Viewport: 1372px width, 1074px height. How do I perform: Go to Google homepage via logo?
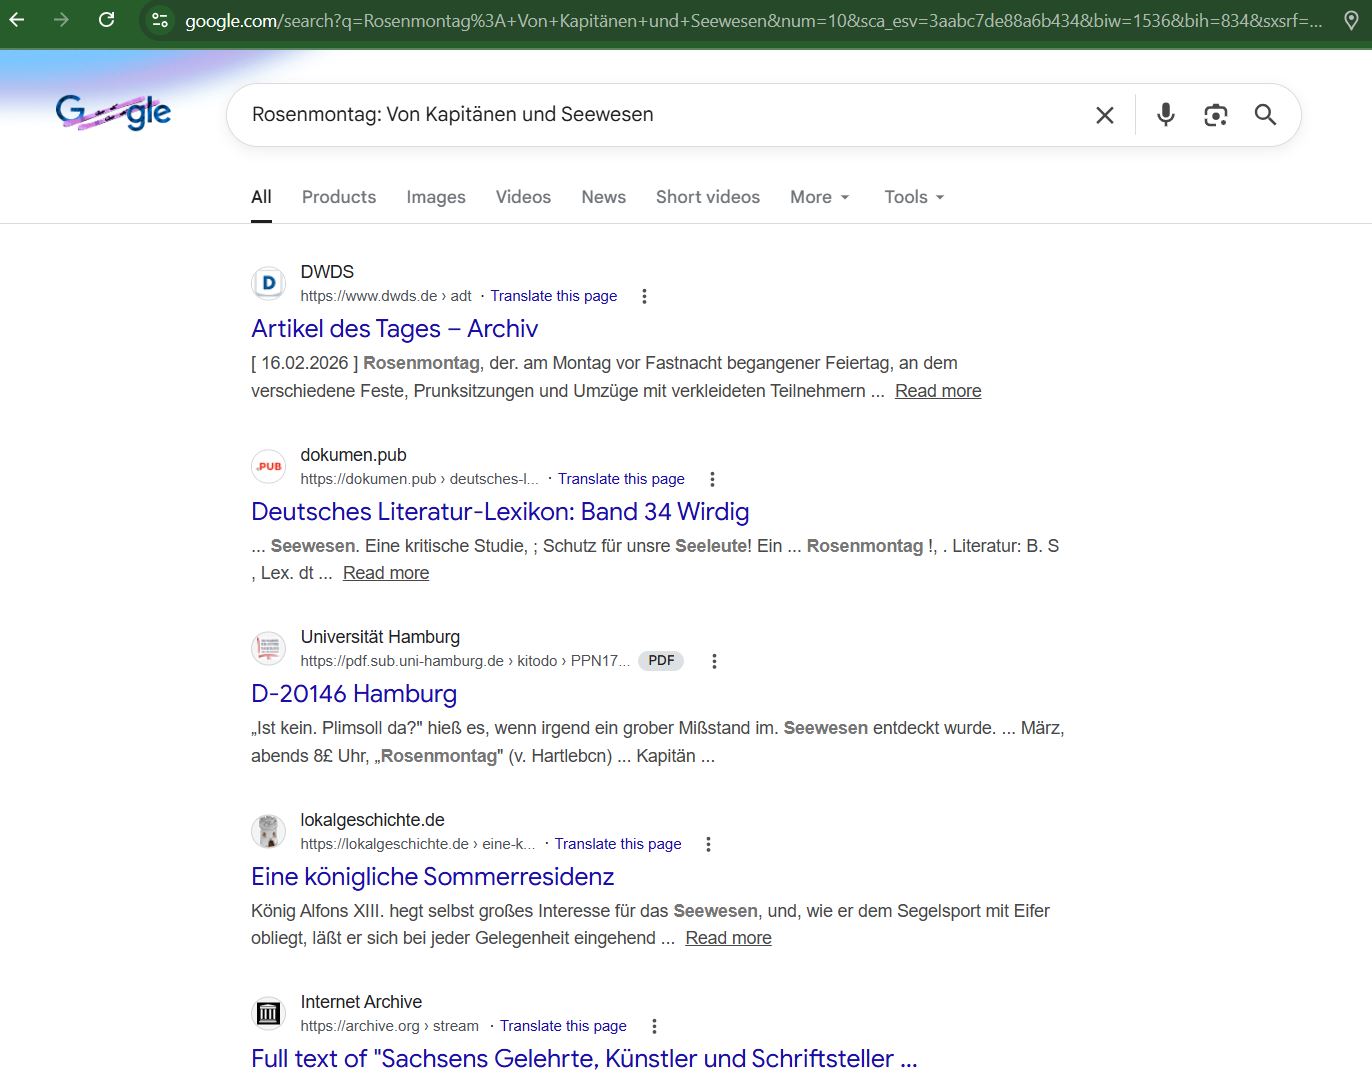coord(113,113)
